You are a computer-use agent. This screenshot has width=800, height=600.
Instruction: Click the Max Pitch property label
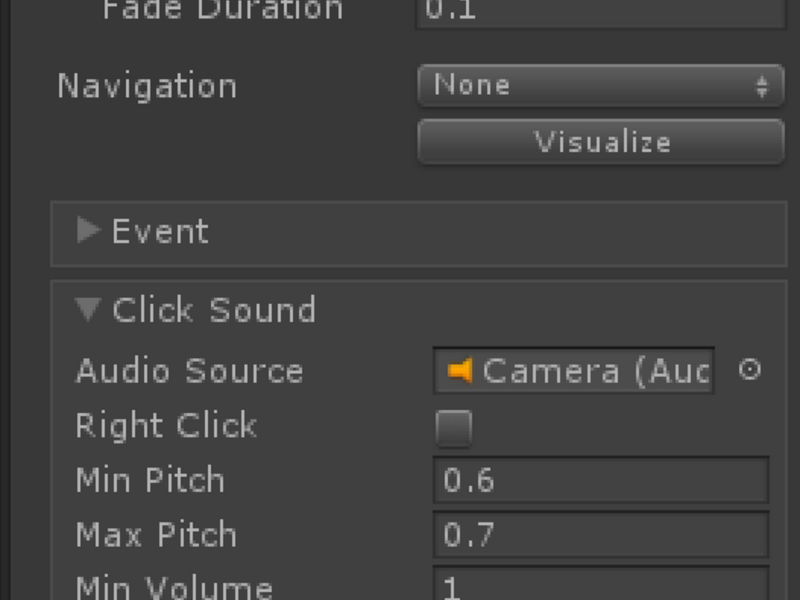156,534
